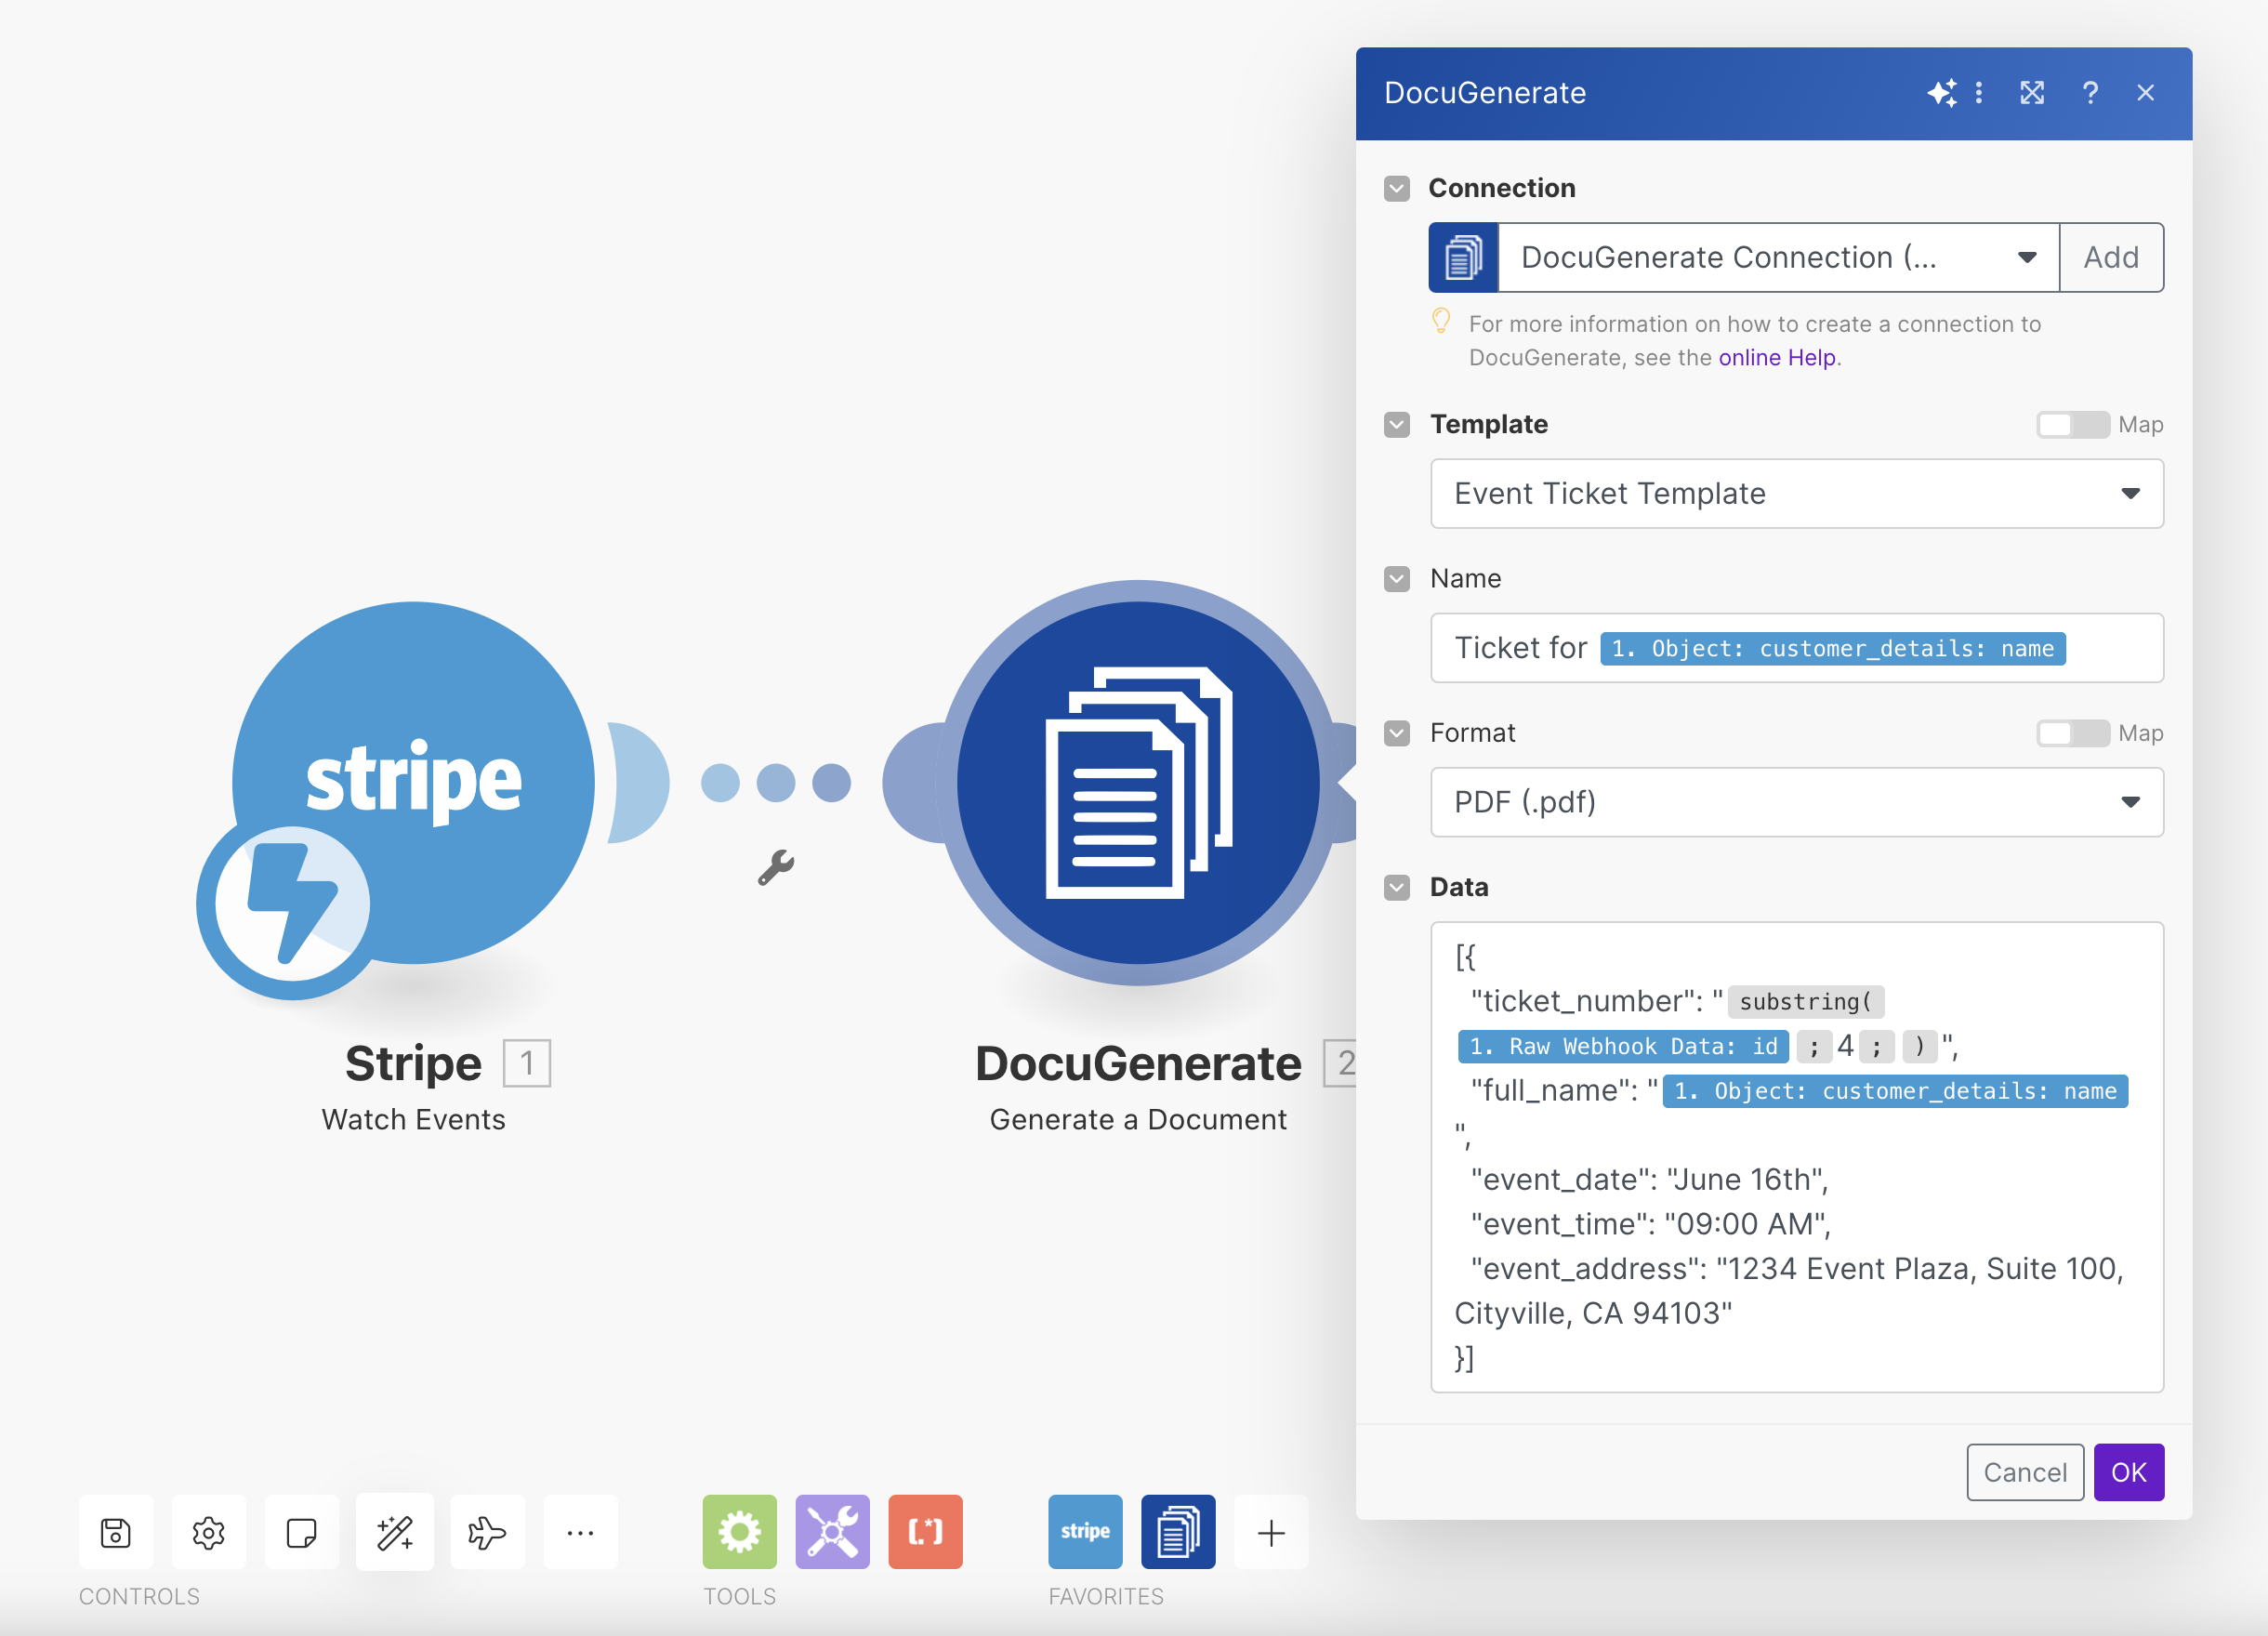Viewport: 2268px width, 1636px height.
Task: Click the Stripe module title label
Action: [x=413, y=1063]
